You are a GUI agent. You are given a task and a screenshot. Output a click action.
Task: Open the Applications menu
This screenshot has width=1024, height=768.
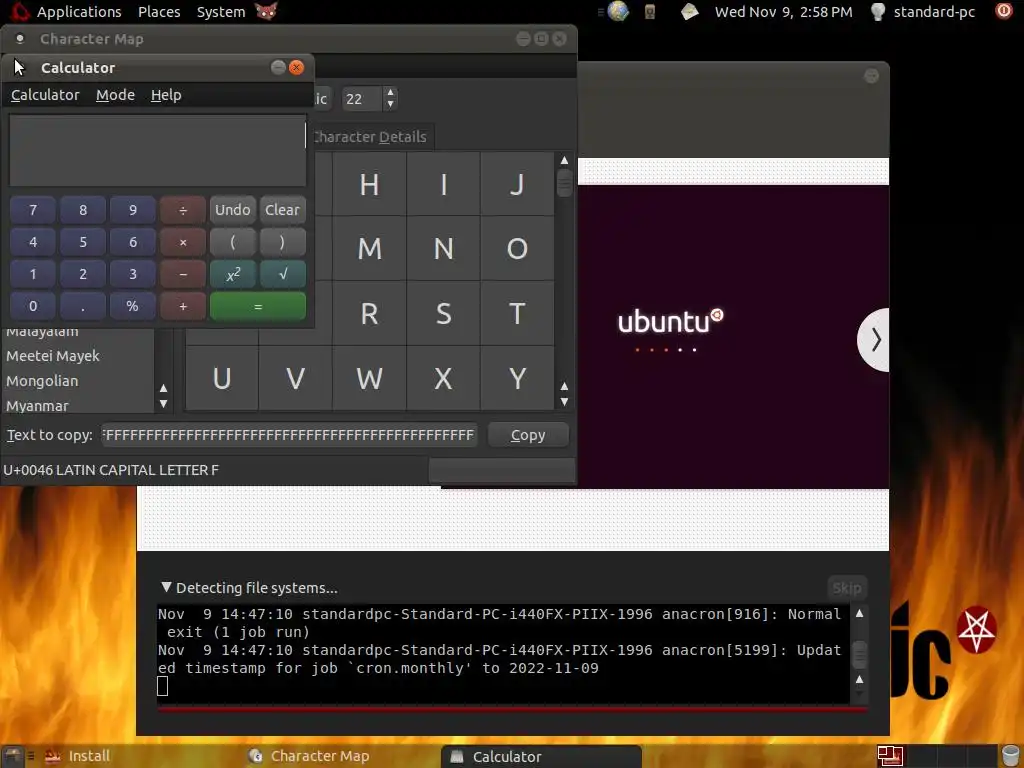(78, 12)
